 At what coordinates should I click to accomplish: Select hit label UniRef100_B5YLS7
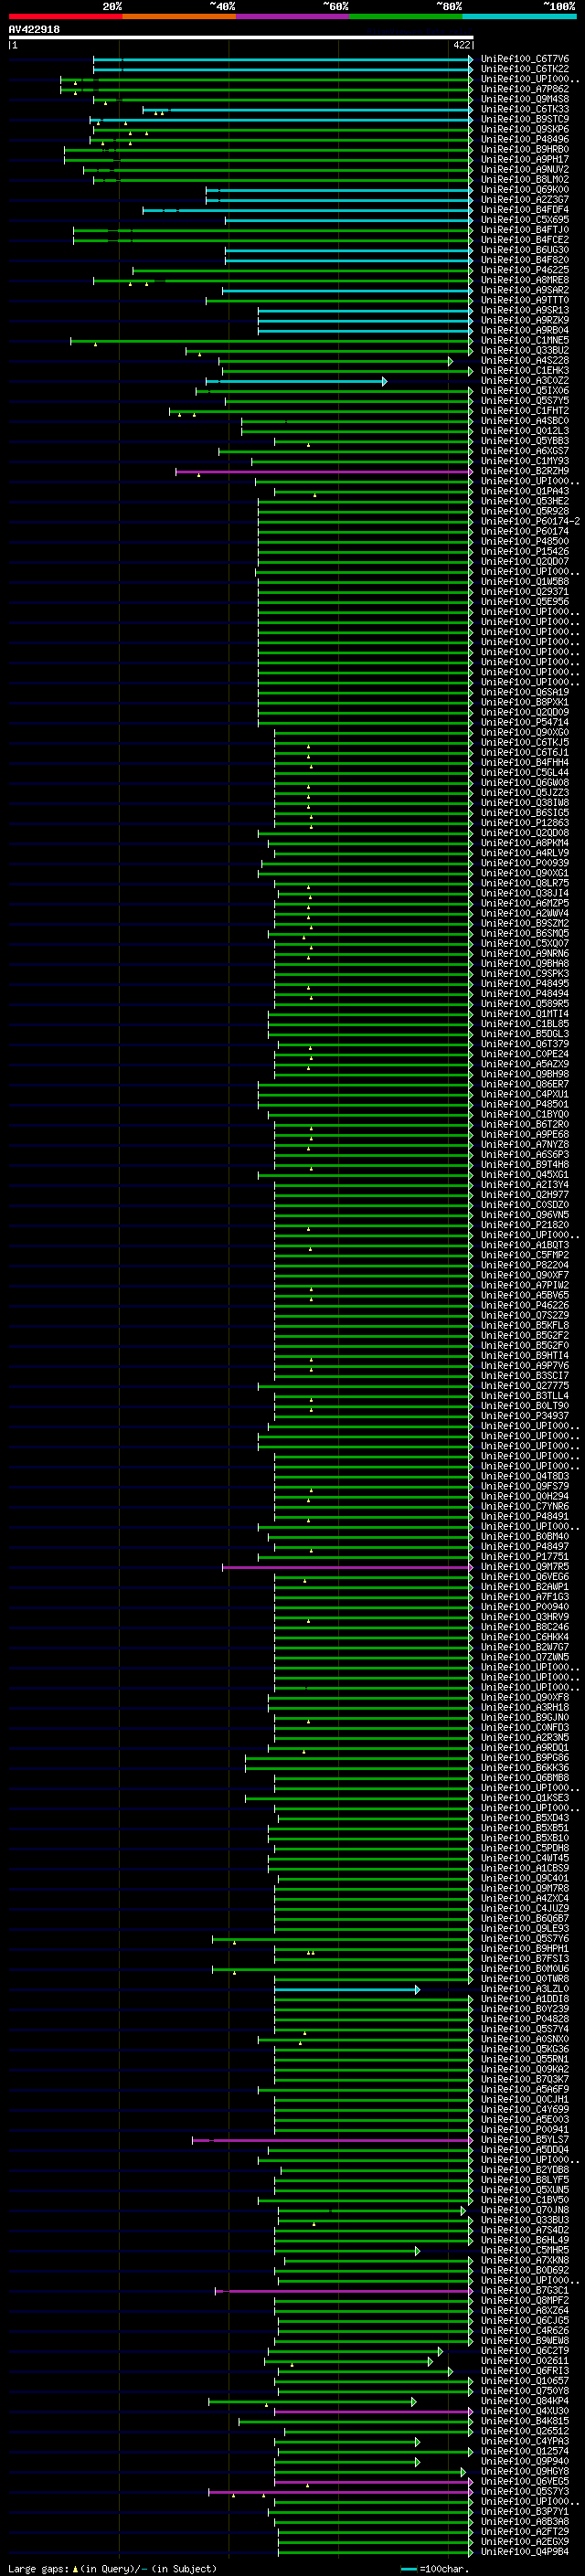tap(525, 2140)
